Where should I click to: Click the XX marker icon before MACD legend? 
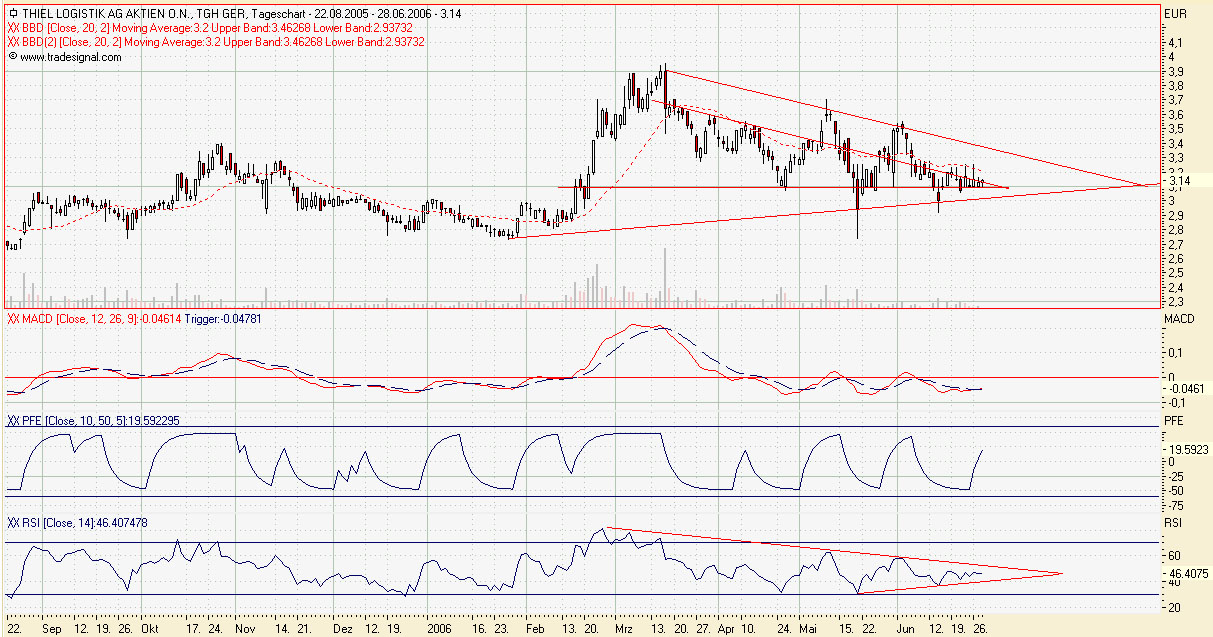(12, 319)
